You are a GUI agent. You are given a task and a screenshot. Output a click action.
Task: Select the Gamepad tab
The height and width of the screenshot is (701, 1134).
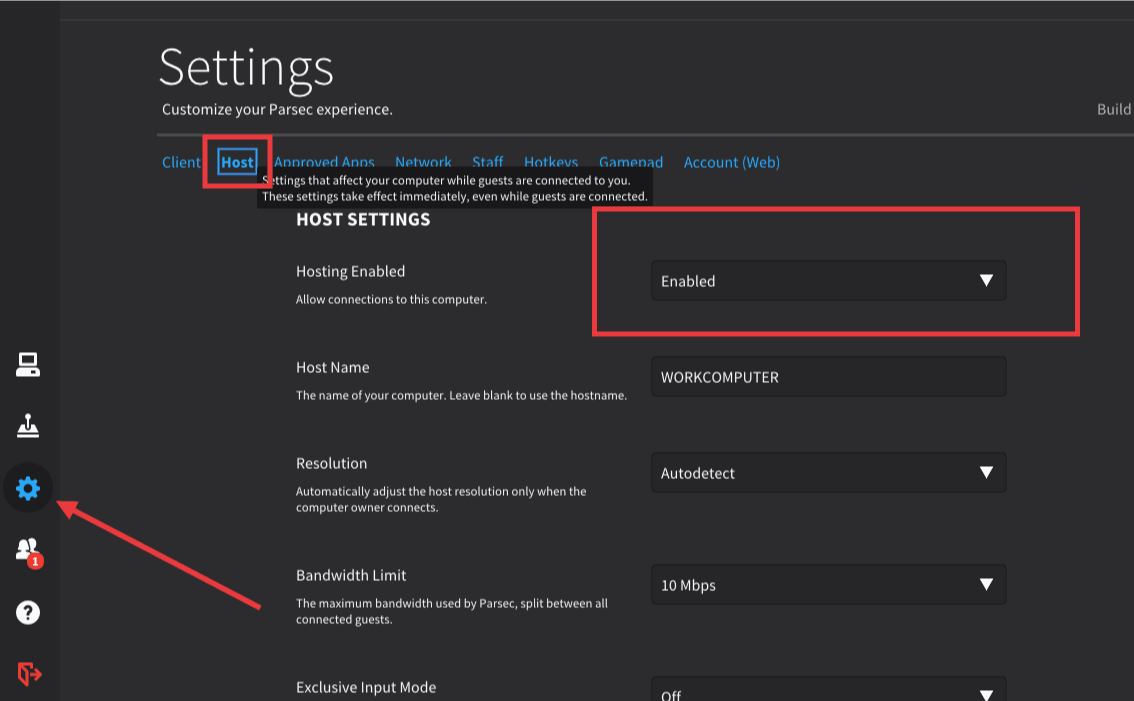click(x=630, y=161)
